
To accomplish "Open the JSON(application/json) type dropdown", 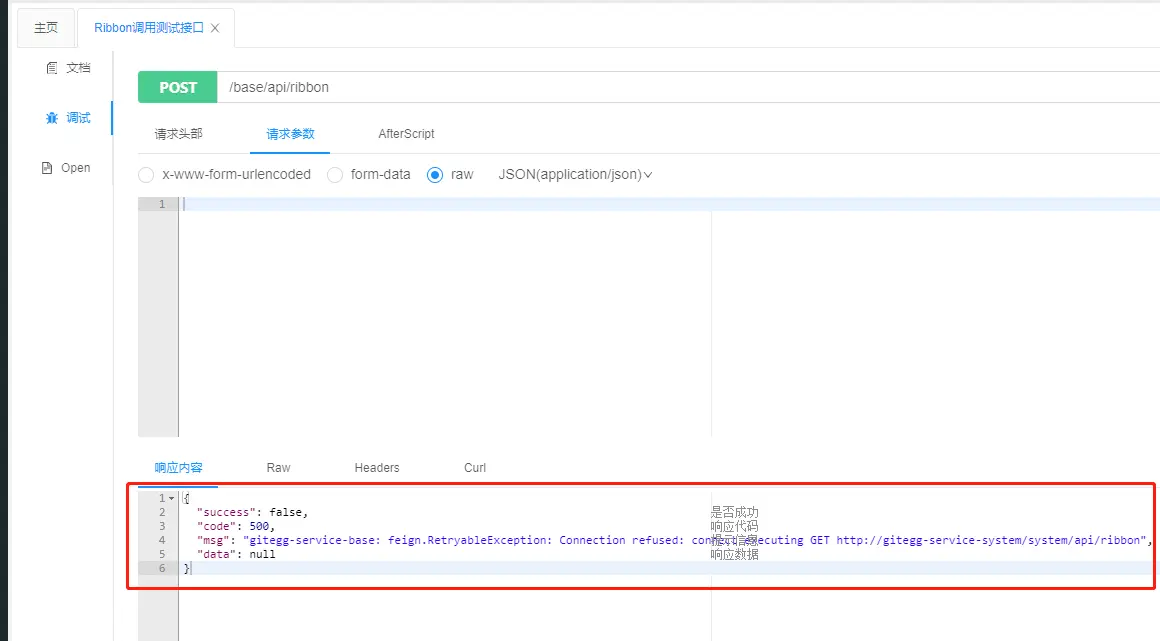I will point(575,175).
